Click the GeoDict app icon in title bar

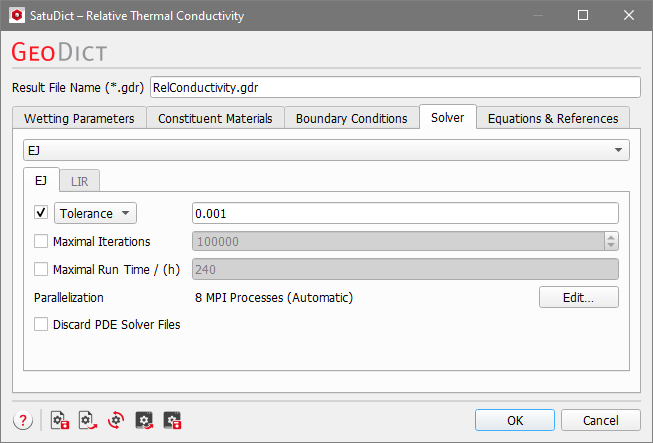[17, 15]
